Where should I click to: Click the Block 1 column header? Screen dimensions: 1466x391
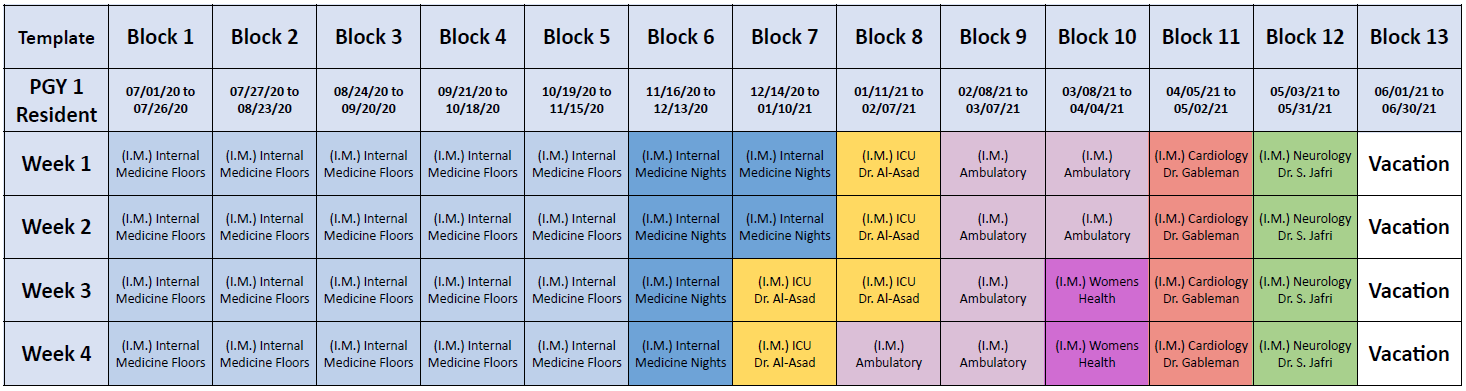coord(160,37)
